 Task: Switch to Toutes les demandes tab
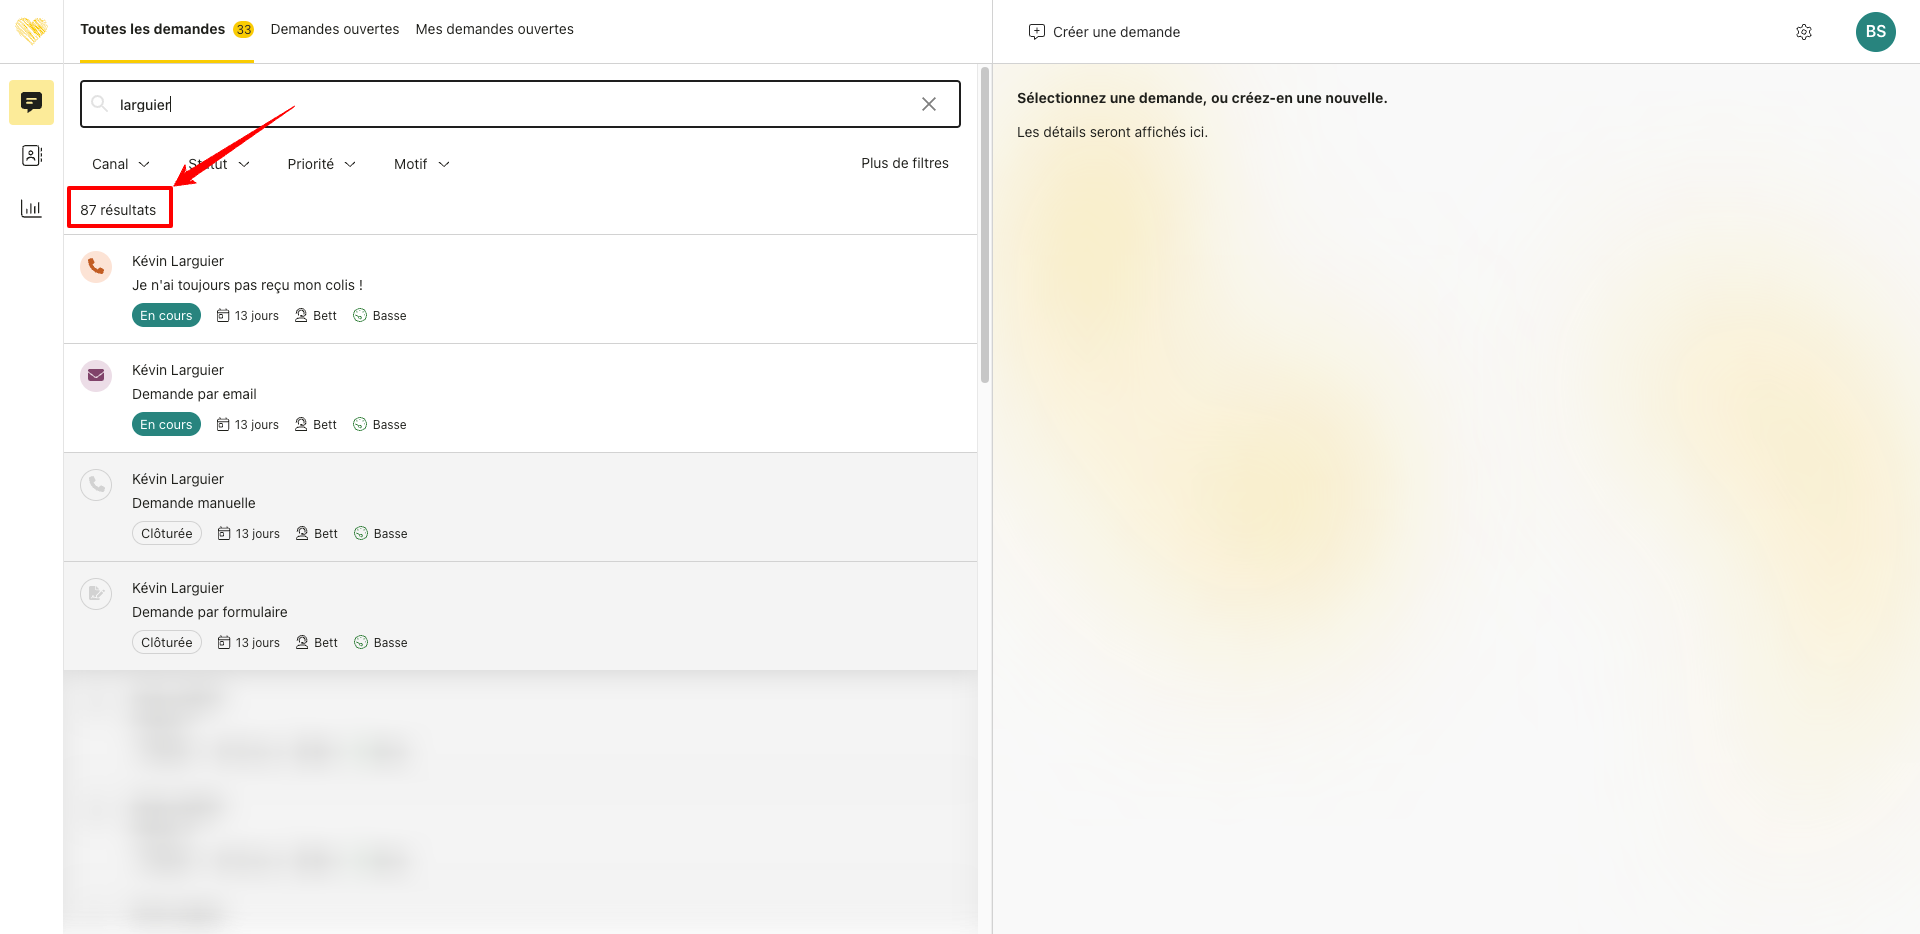click(153, 29)
